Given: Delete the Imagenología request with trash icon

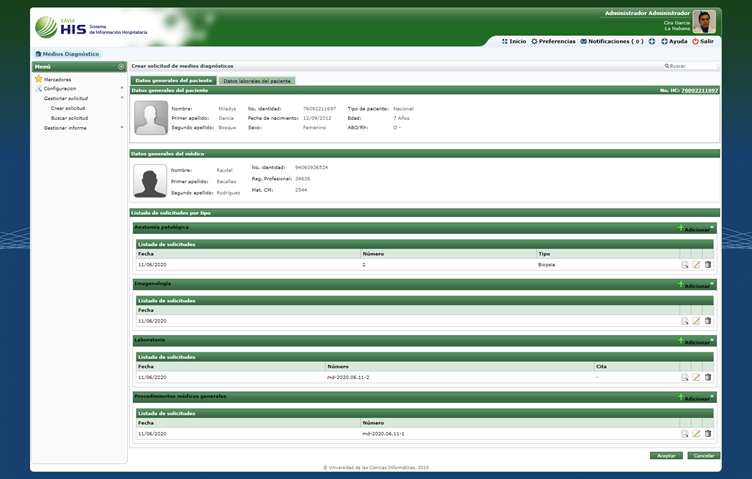Looking at the screenshot, I should click(x=708, y=321).
